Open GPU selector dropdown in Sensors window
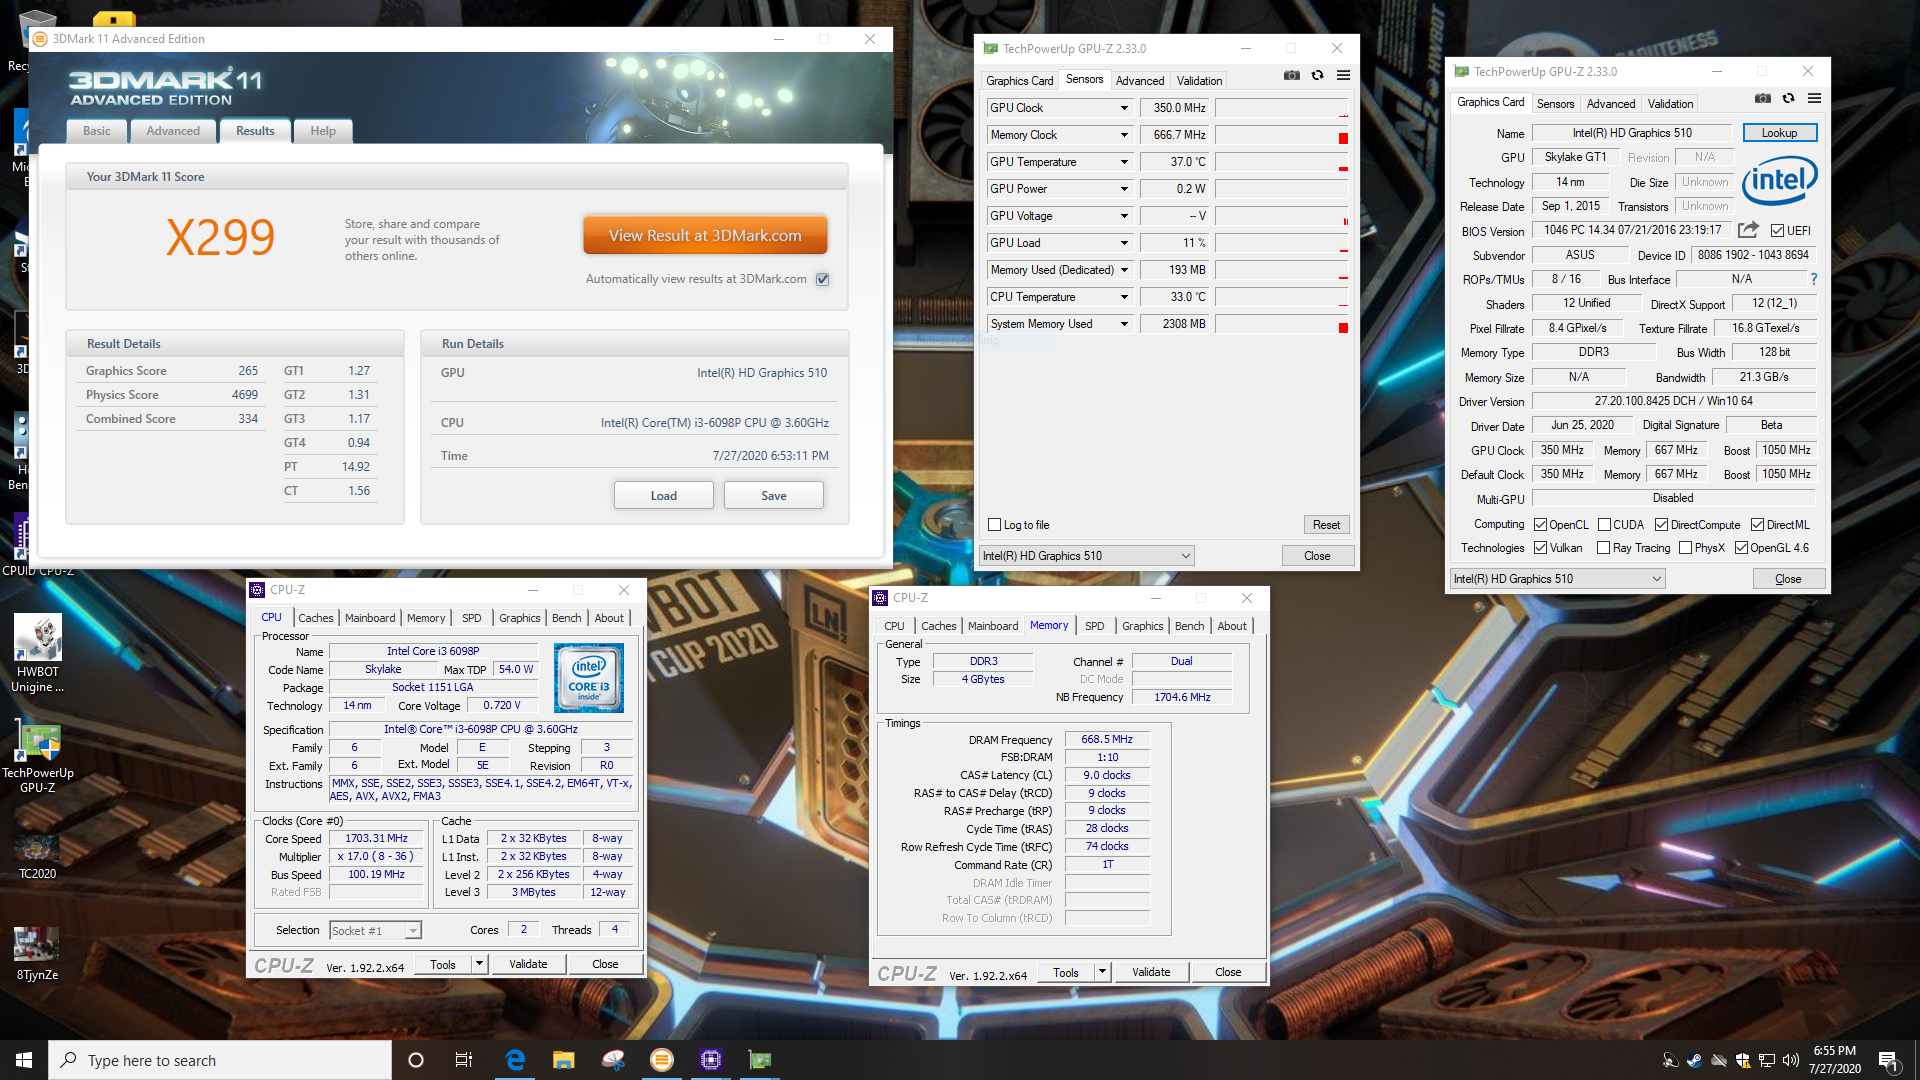Screen dimensions: 1920x1080 coord(1087,556)
